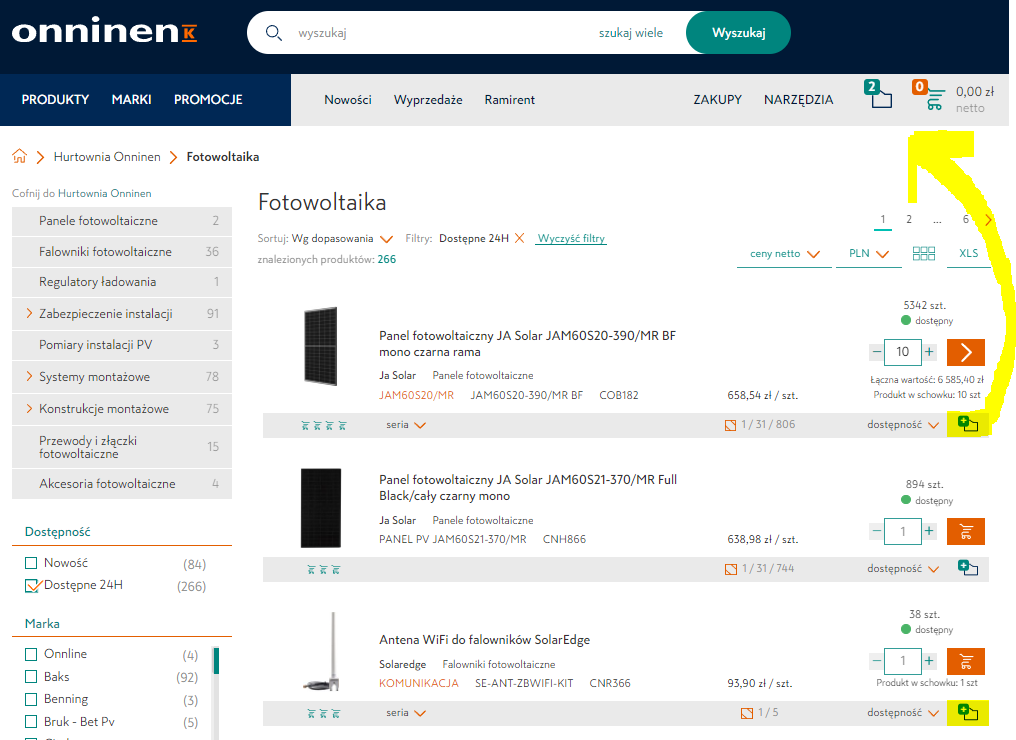Open the PLN currency dropdown
This screenshot has width=1016, height=740.
868,253
